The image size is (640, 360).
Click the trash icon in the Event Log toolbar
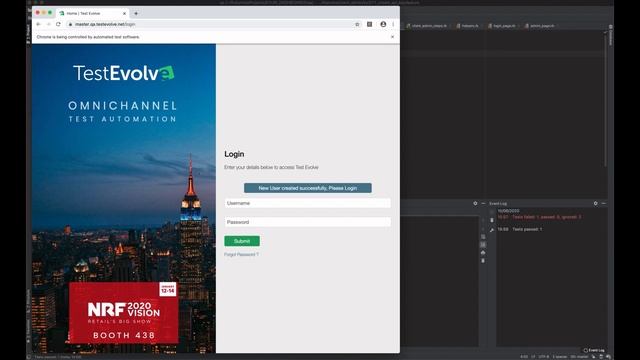[492, 220]
